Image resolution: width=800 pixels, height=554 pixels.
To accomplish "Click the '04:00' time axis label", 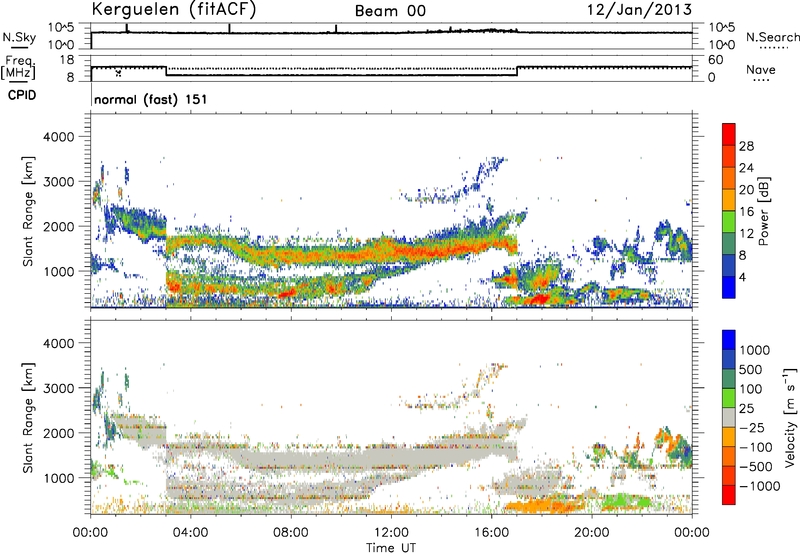I will [190, 533].
